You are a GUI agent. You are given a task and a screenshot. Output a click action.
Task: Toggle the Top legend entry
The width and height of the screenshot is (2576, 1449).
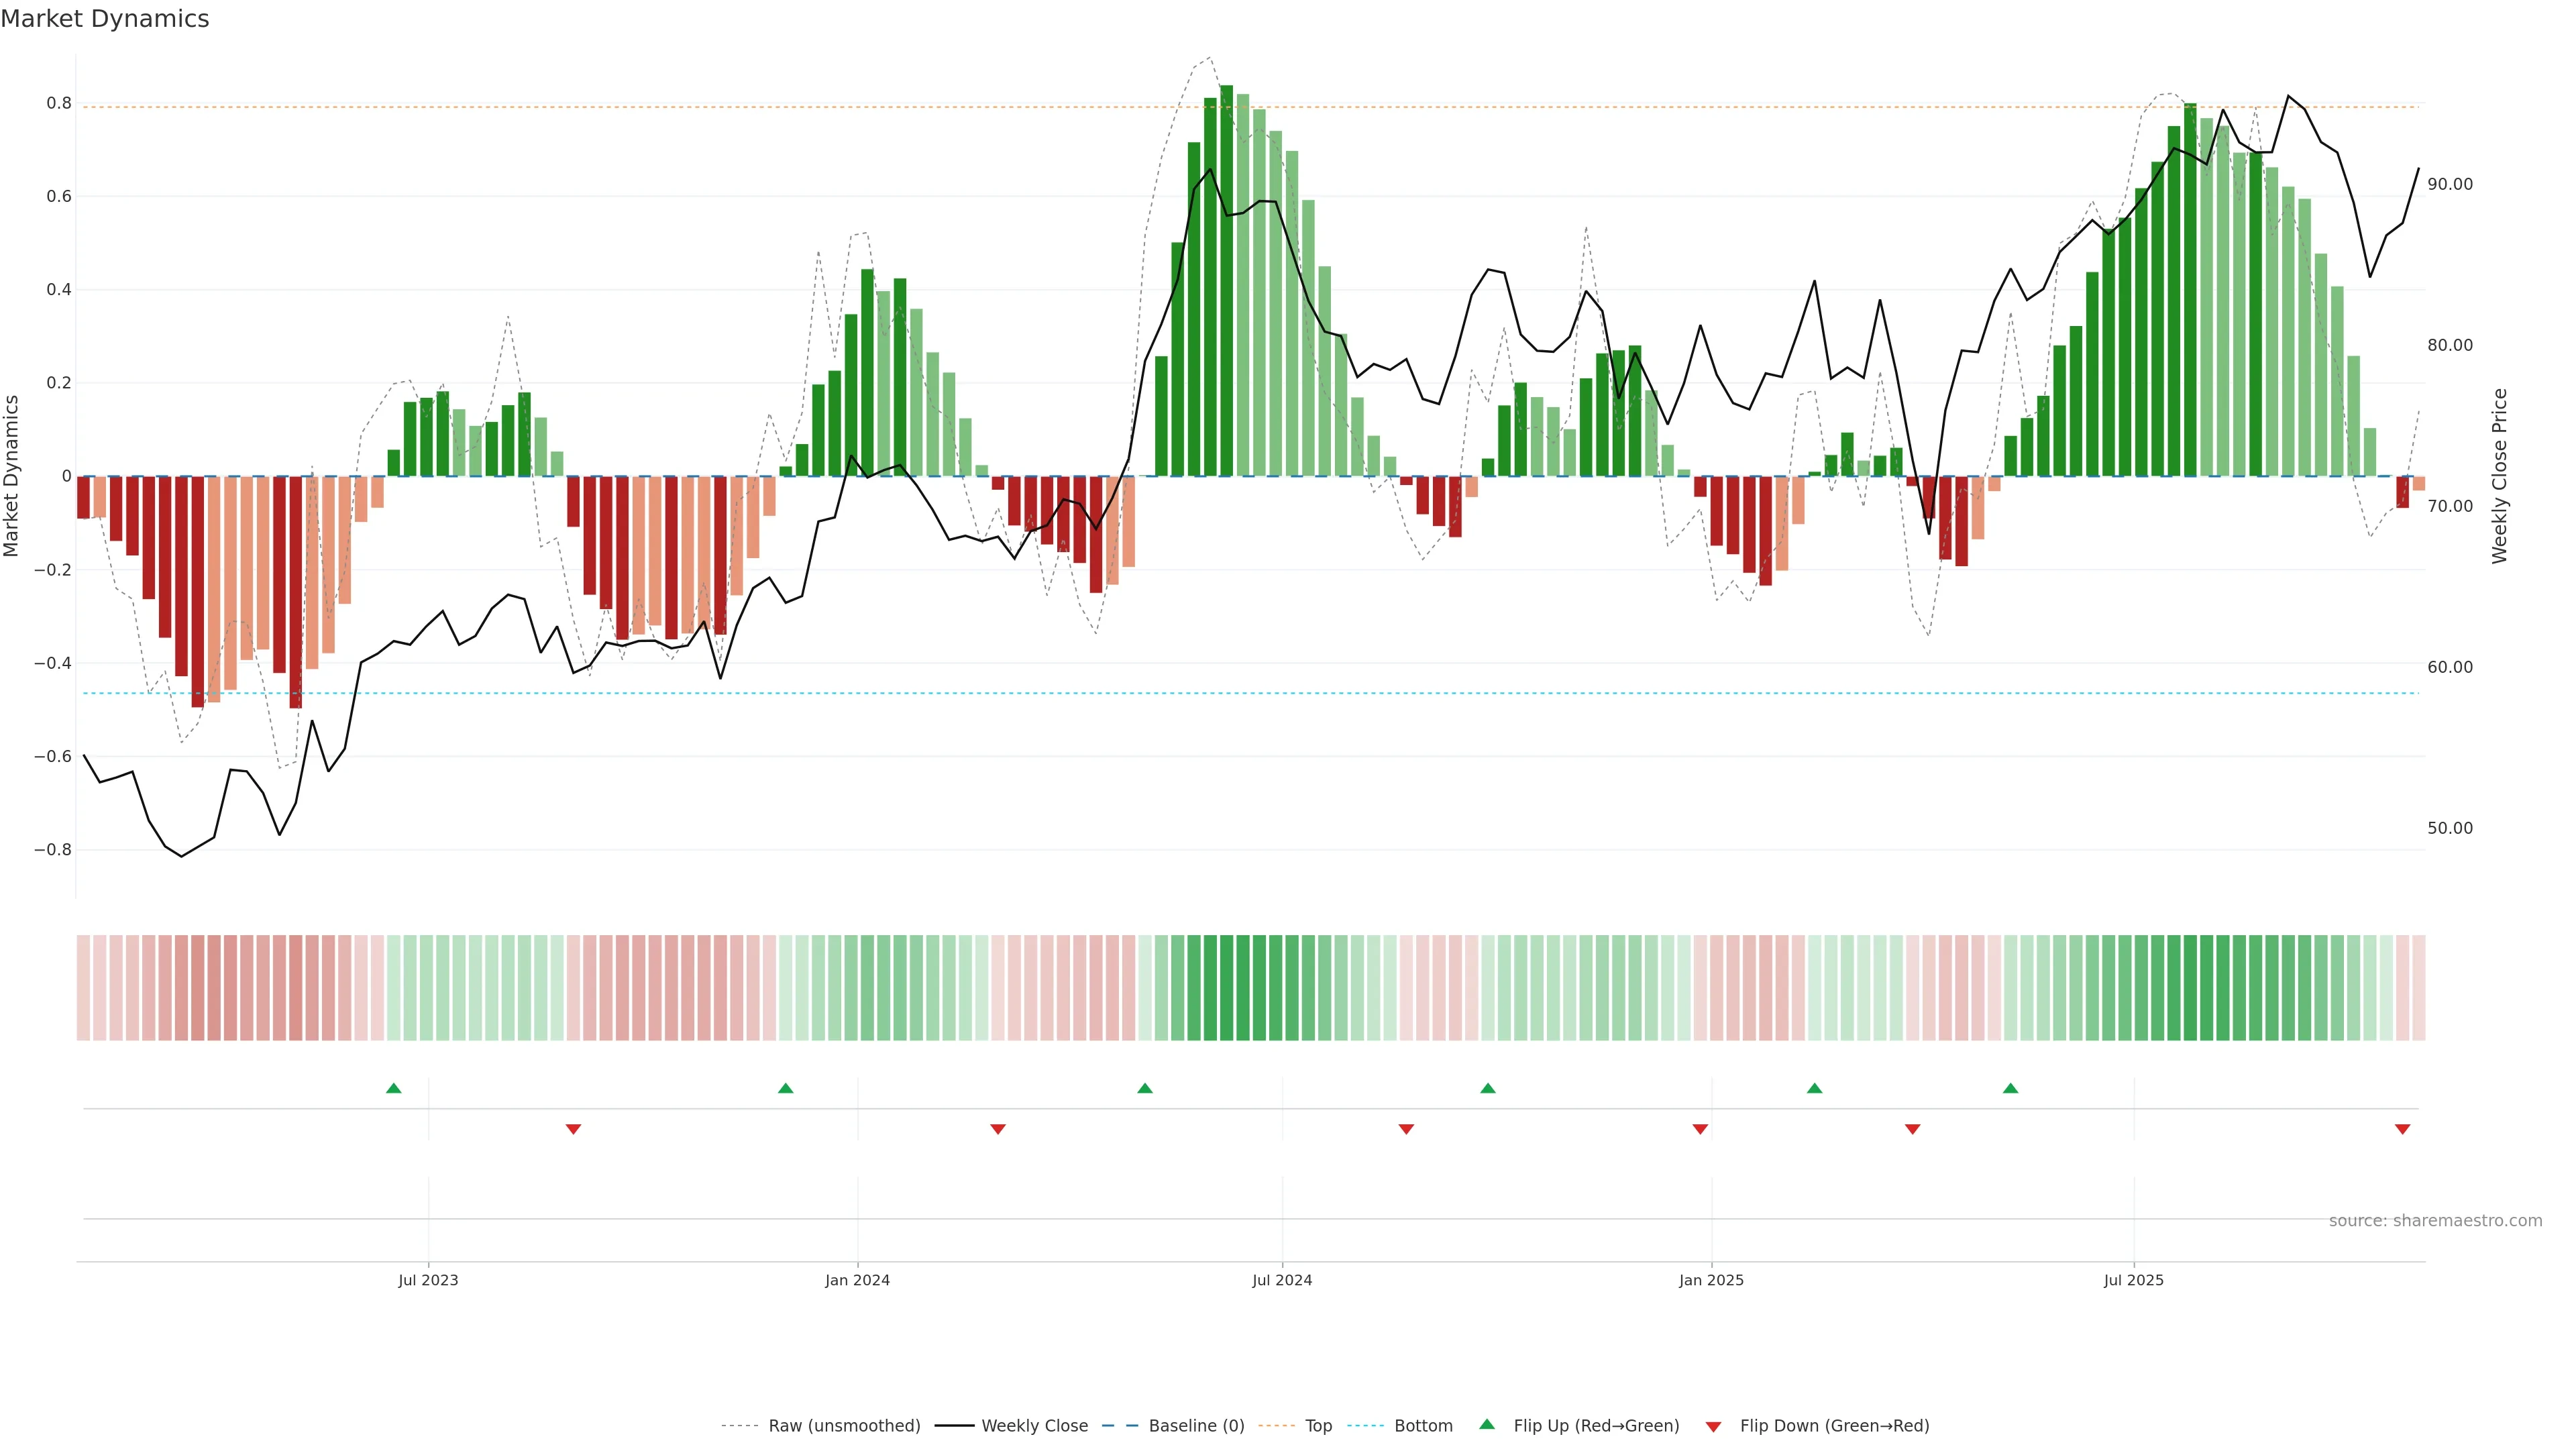1318,1426
